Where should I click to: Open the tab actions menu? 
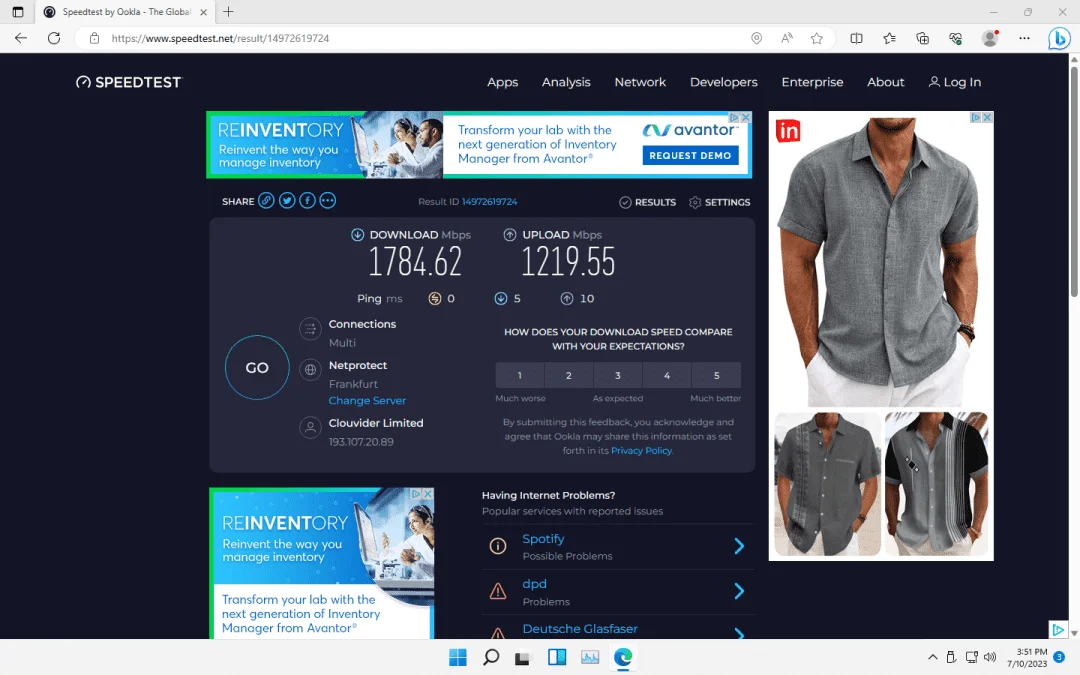[18, 12]
